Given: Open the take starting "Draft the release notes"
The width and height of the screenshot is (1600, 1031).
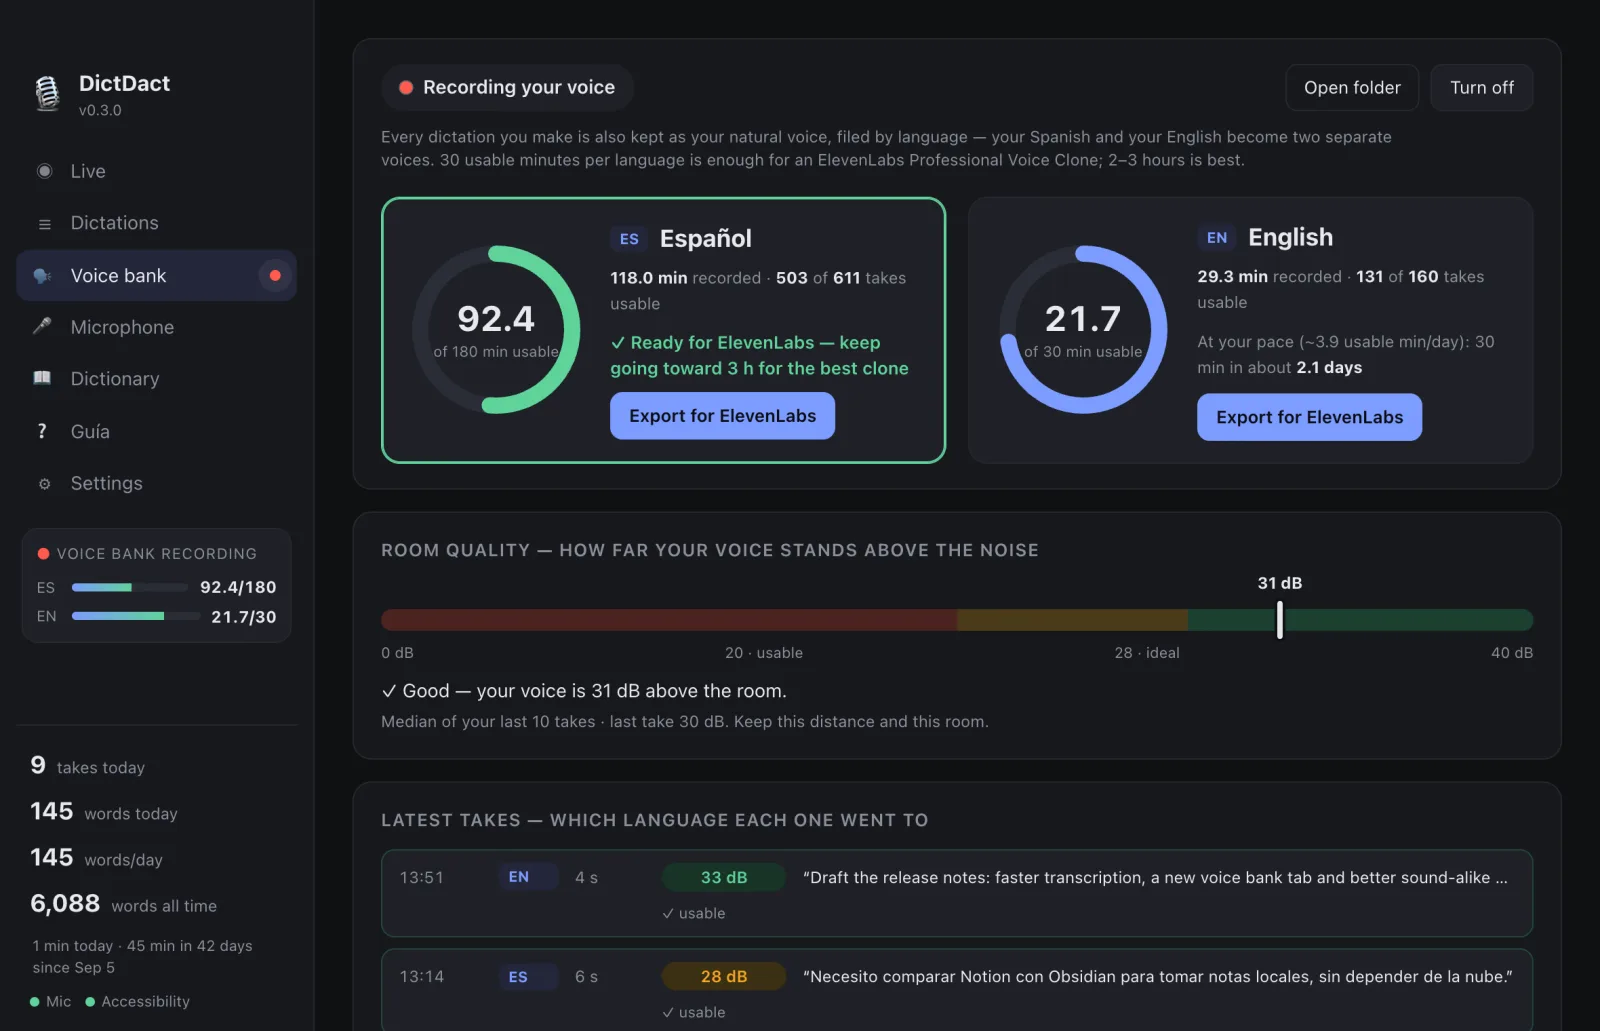Looking at the screenshot, I should point(957,894).
